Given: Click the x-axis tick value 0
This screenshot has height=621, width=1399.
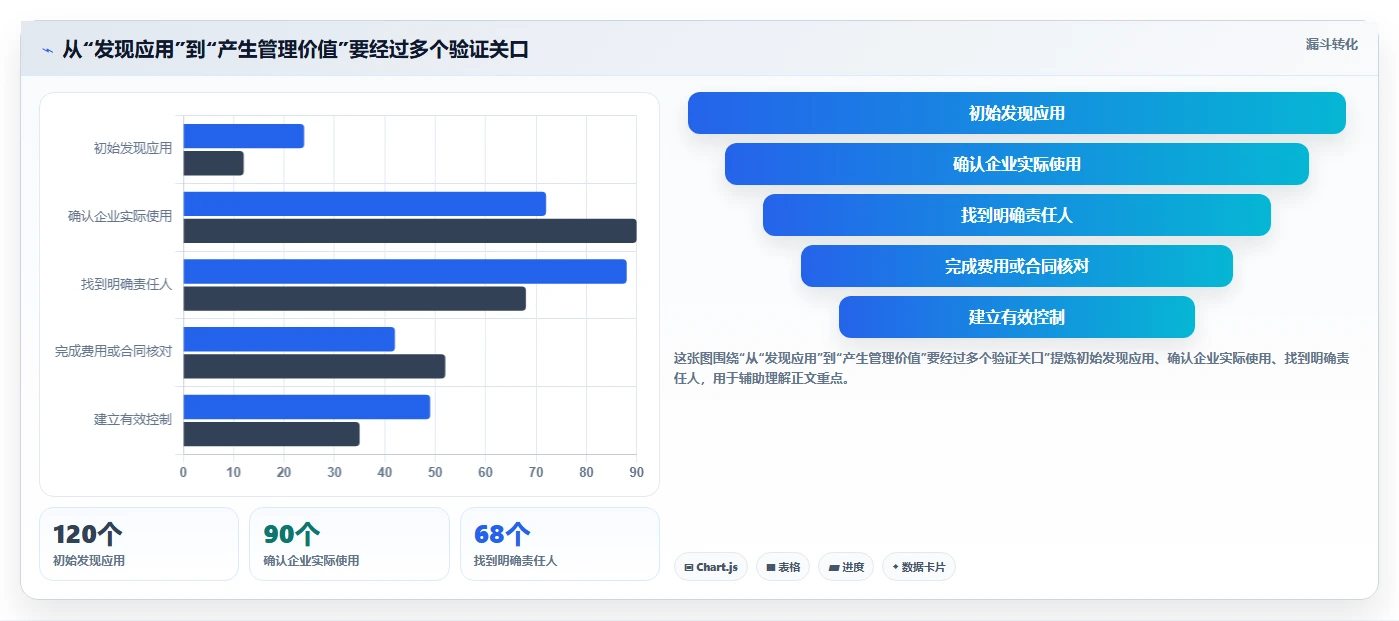Looking at the screenshot, I should tap(183, 472).
